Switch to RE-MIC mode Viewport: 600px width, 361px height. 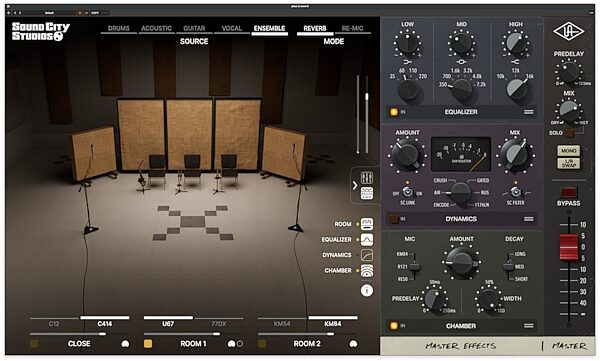coord(352,28)
